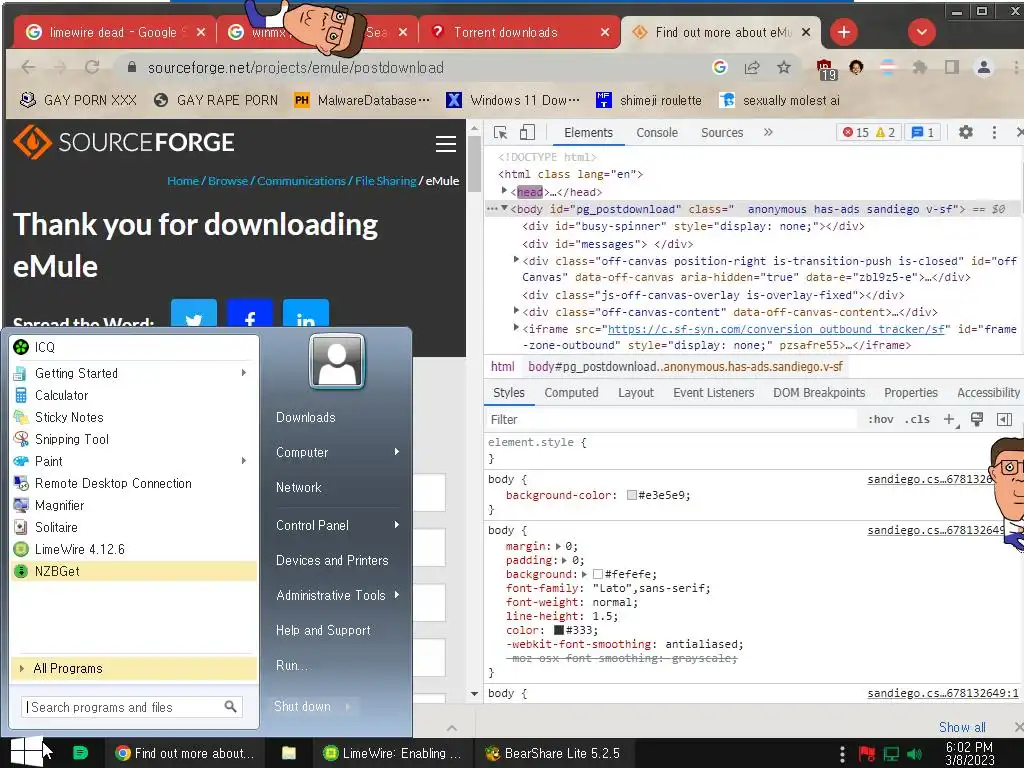Click the #333 color swatch
Screen dimensions: 1024x768
pyautogui.click(x=558, y=630)
